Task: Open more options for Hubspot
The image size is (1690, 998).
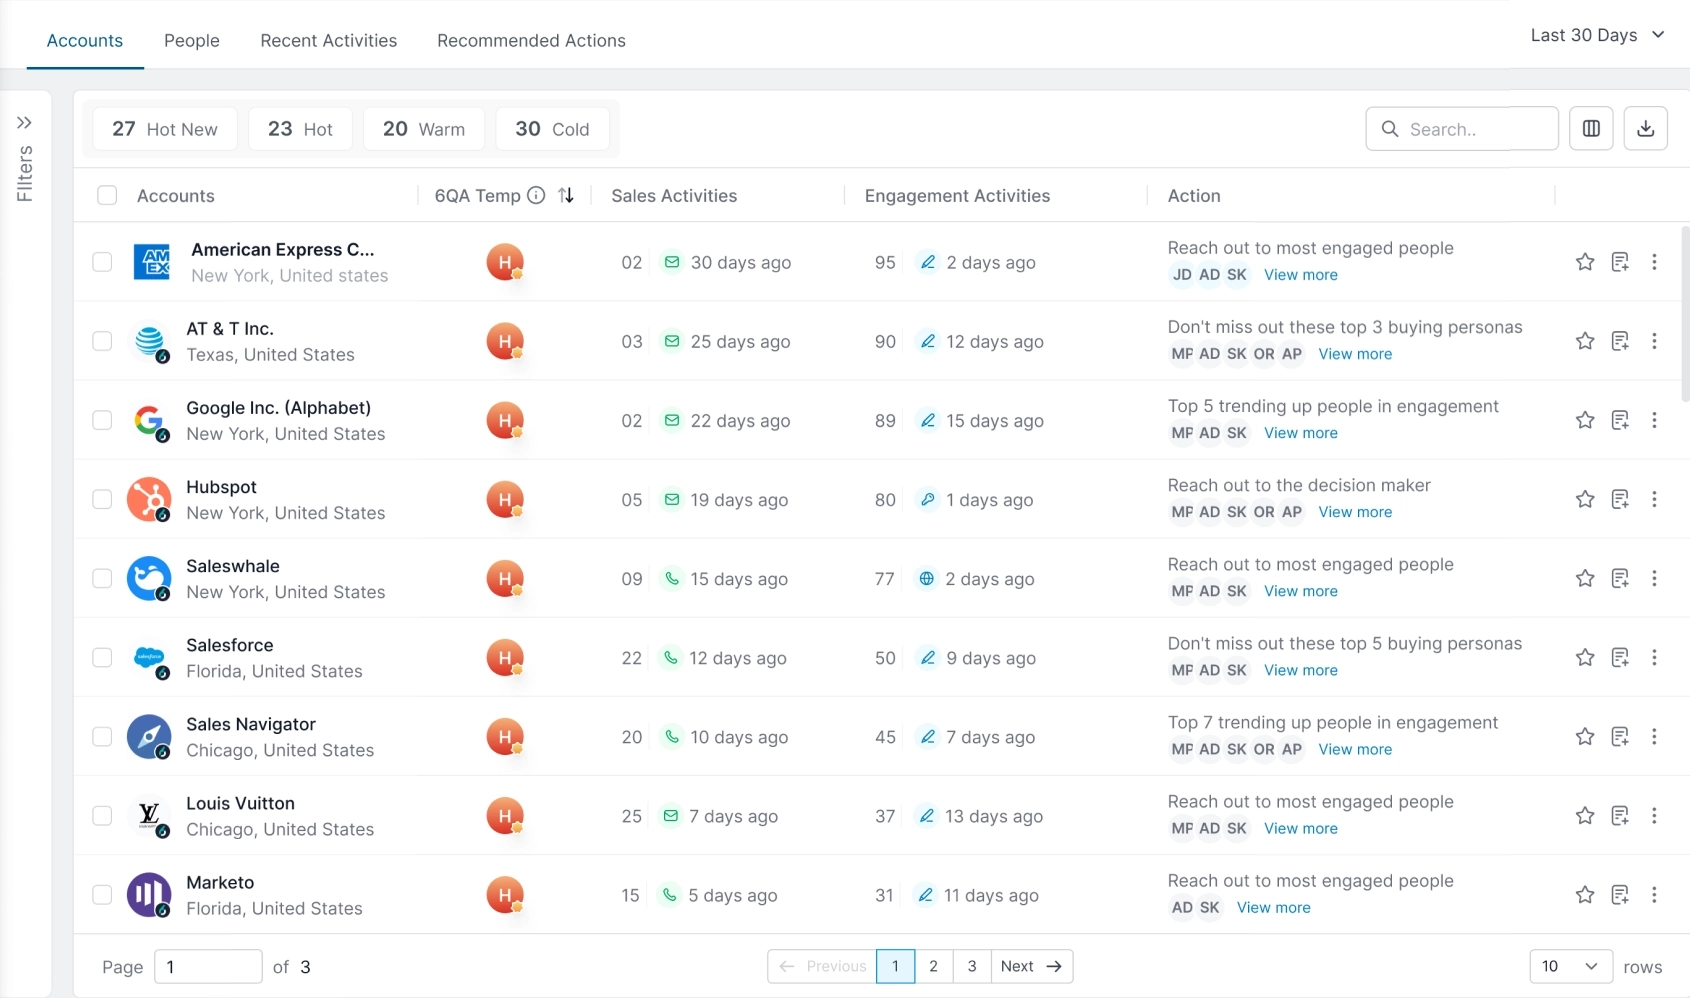Action: tap(1654, 499)
